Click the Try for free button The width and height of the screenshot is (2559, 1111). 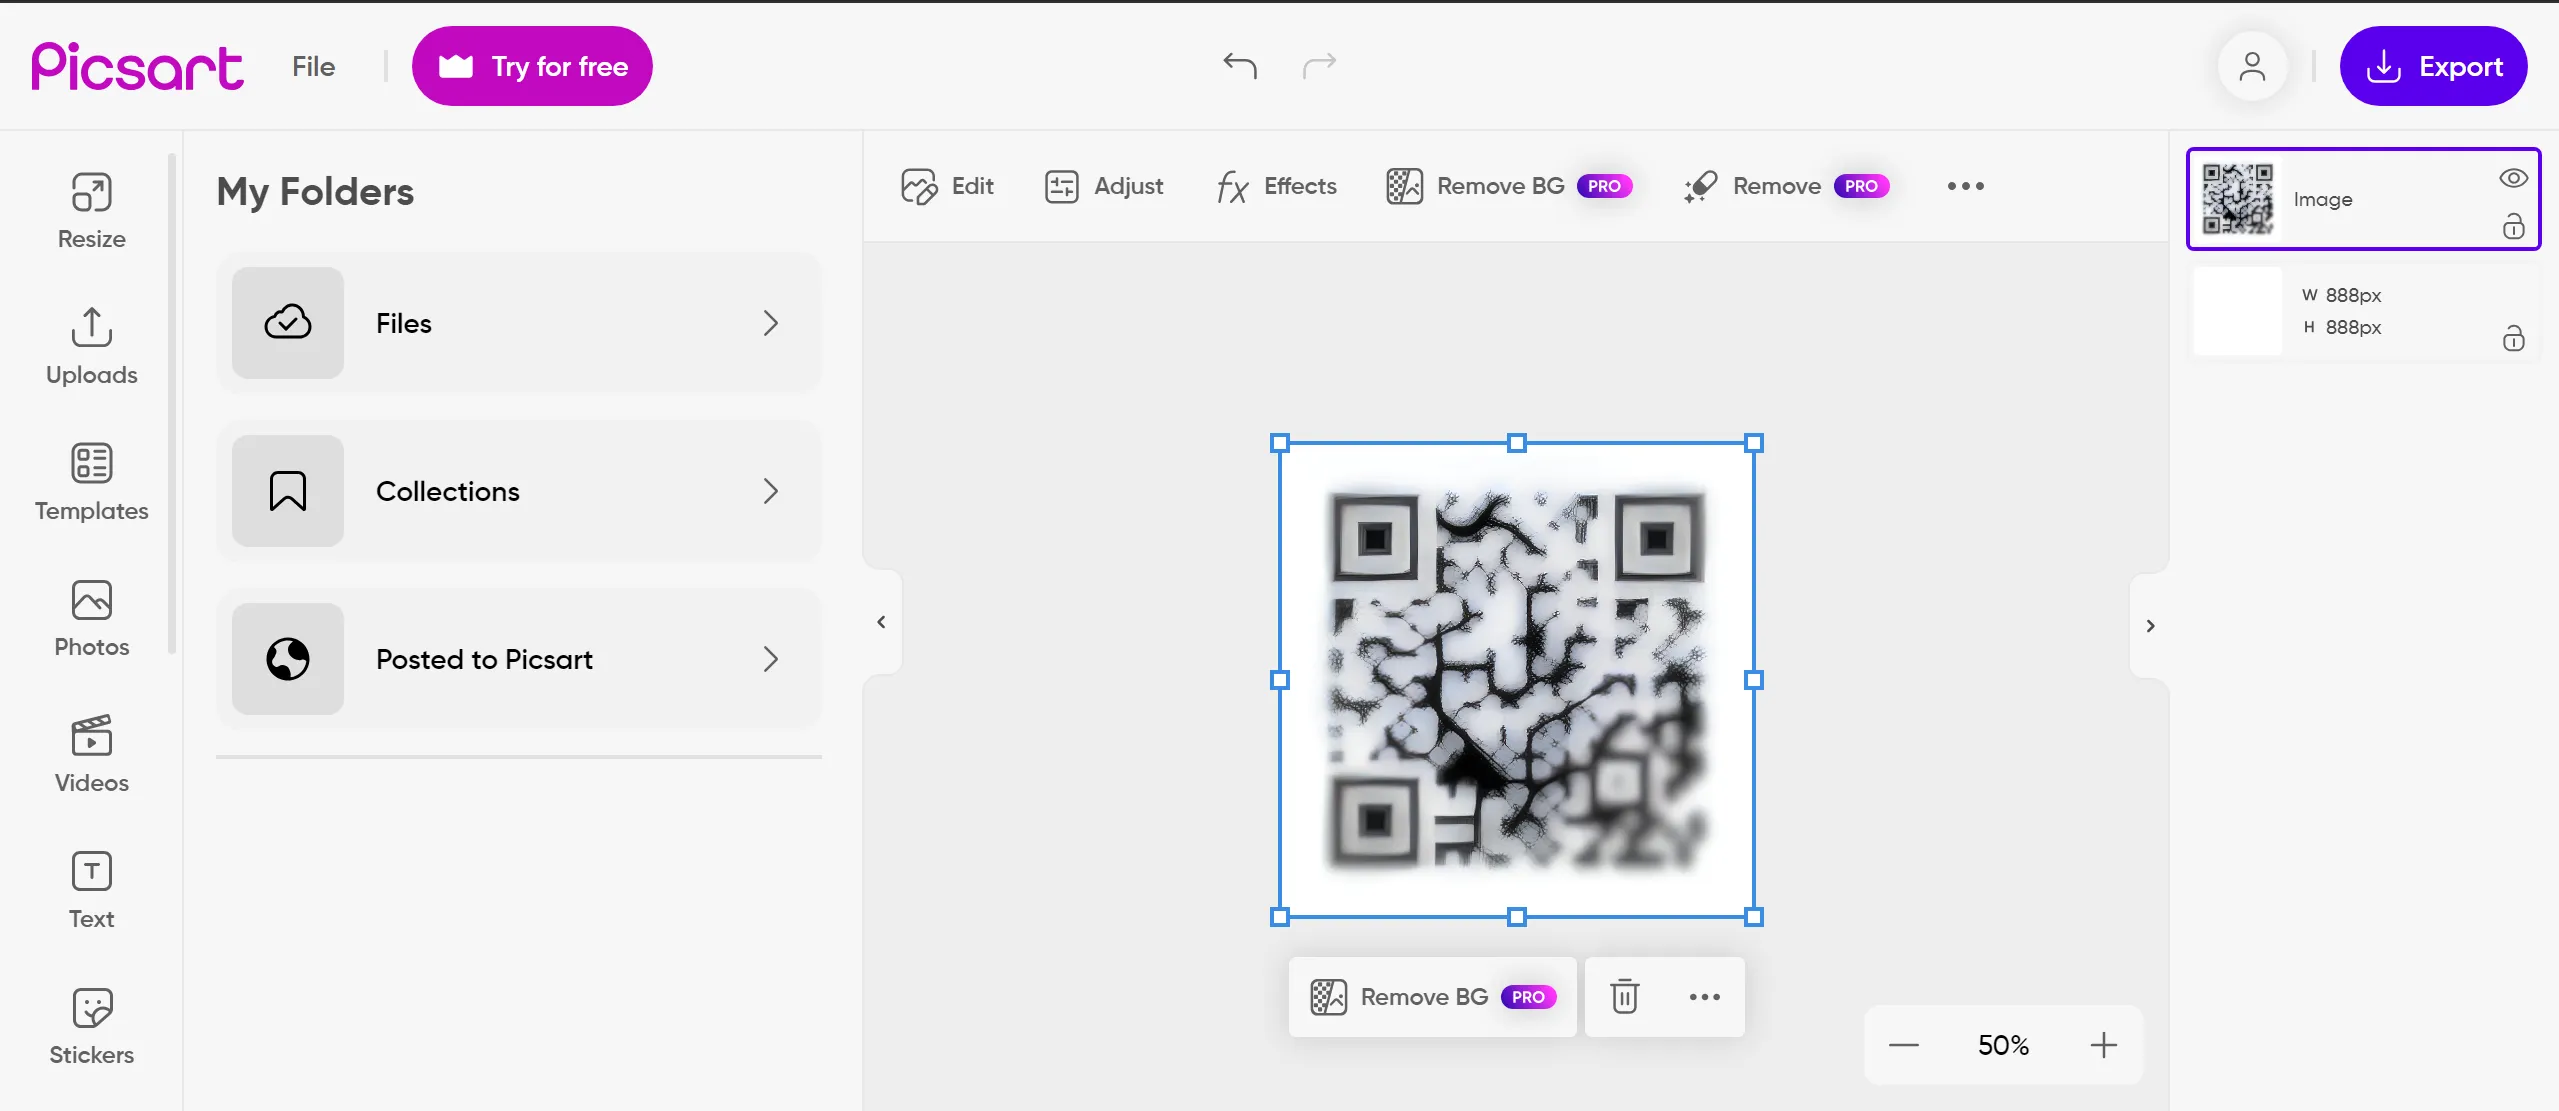[x=532, y=66]
